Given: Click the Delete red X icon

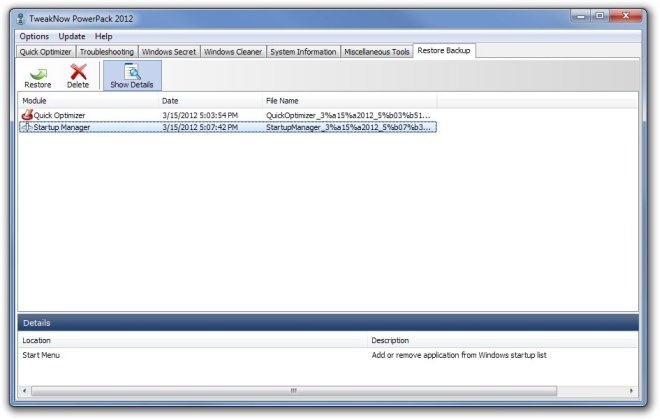Looking at the screenshot, I should [x=78, y=72].
